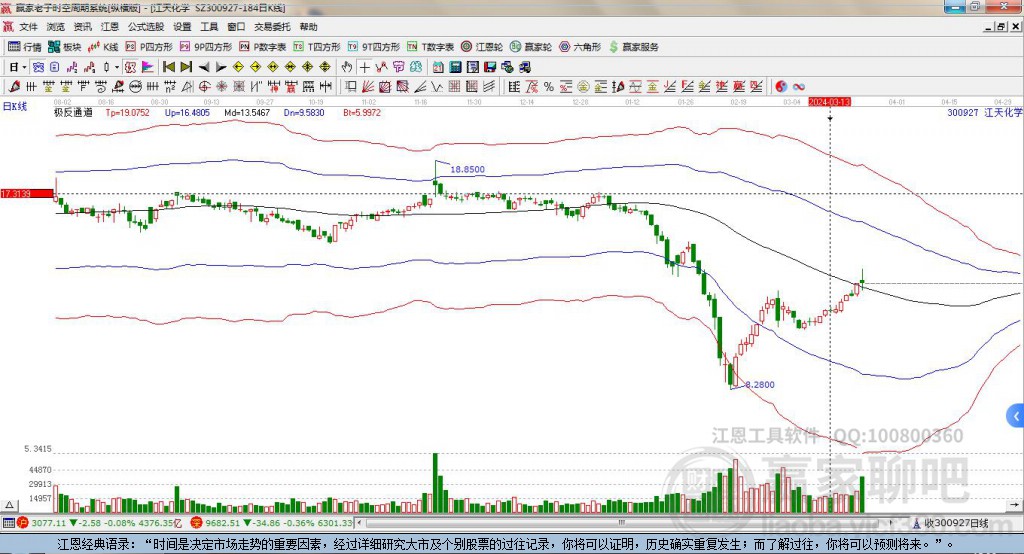
Task: Click the gold coin circle icon
Action: point(583,86)
